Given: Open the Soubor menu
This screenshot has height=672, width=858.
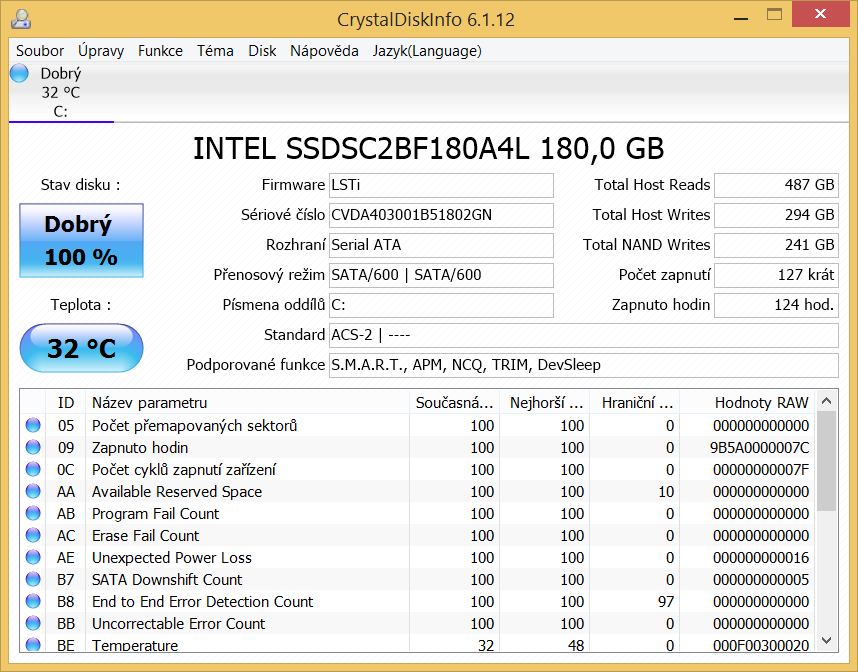Looking at the screenshot, I should (x=40, y=51).
